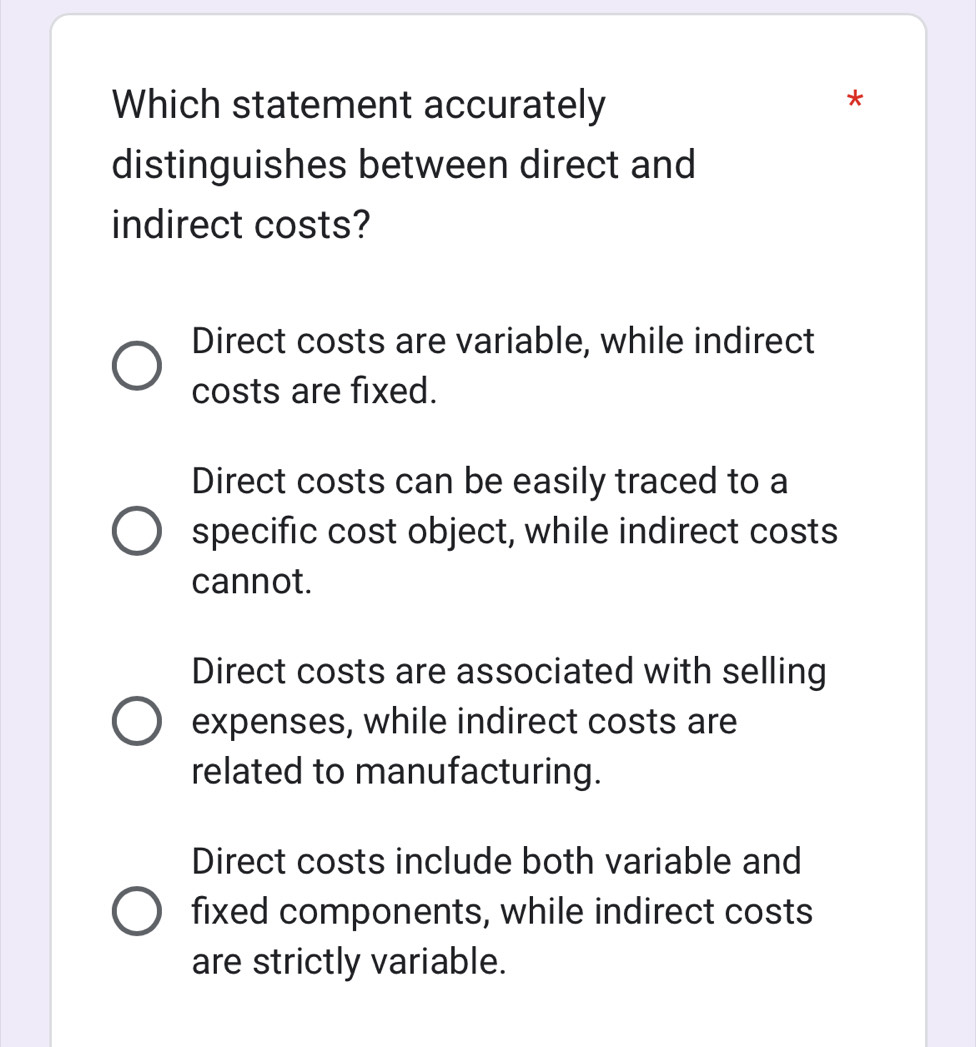The width and height of the screenshot is (976, 1047).
Task: Click the 'Which statement accurately' question line
Action: click(x=359, y=104)
